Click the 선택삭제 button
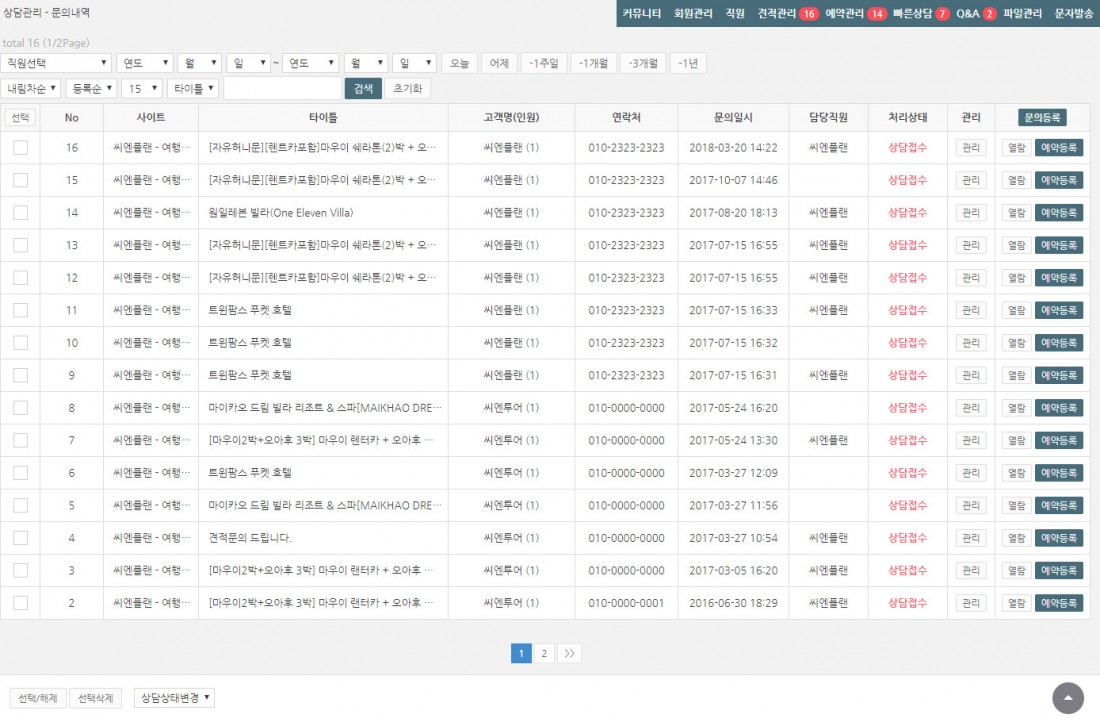 (x=95, y=698)
